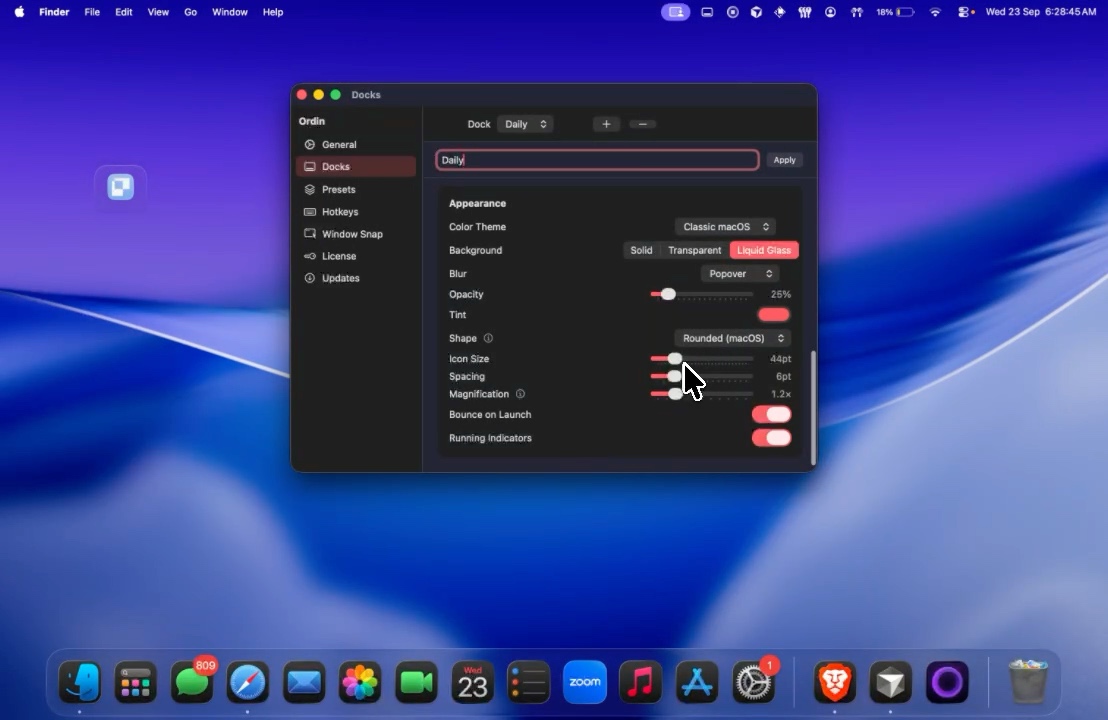Open the Window menu
The width and height of the screenshot is (1108, 720).
click(x=230, y=12)
